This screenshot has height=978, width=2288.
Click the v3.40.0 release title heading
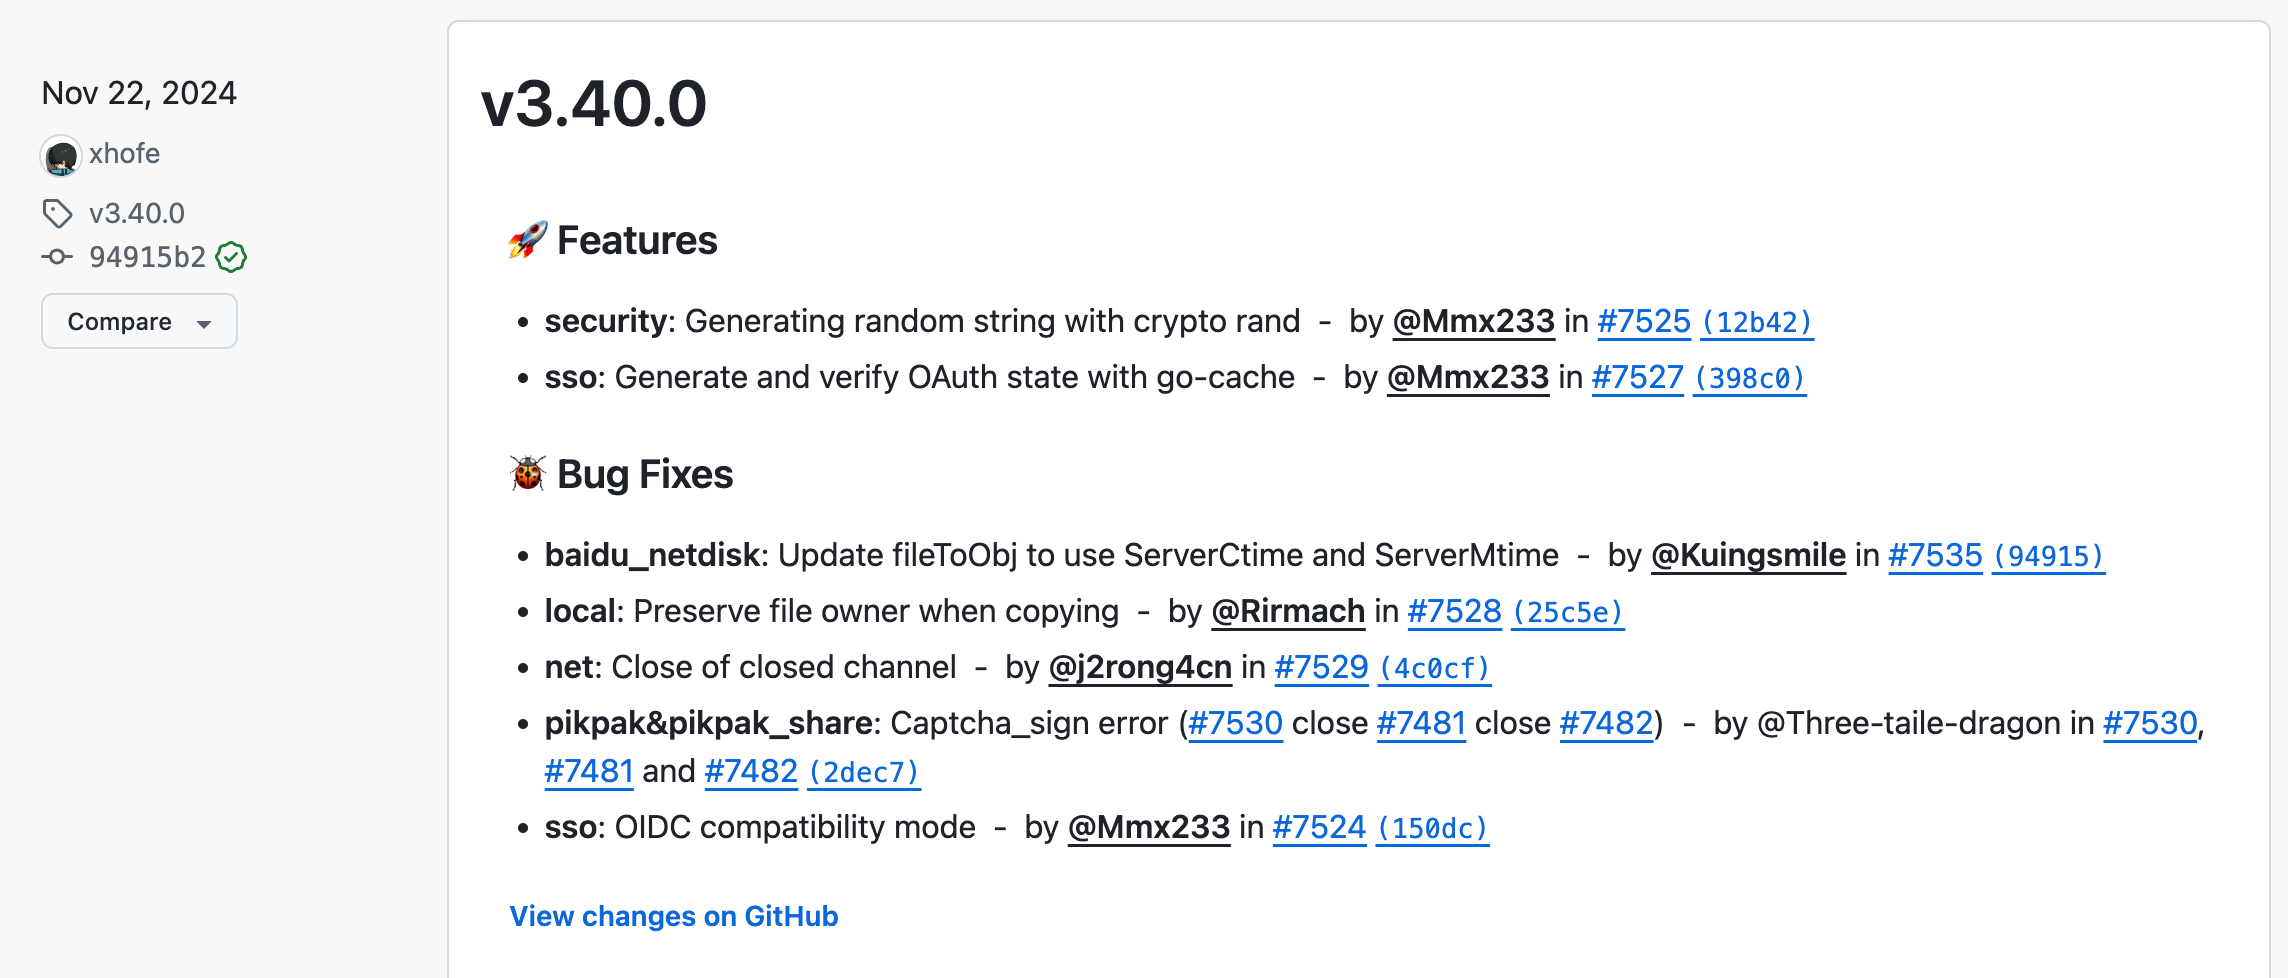[x=594, y=104]
